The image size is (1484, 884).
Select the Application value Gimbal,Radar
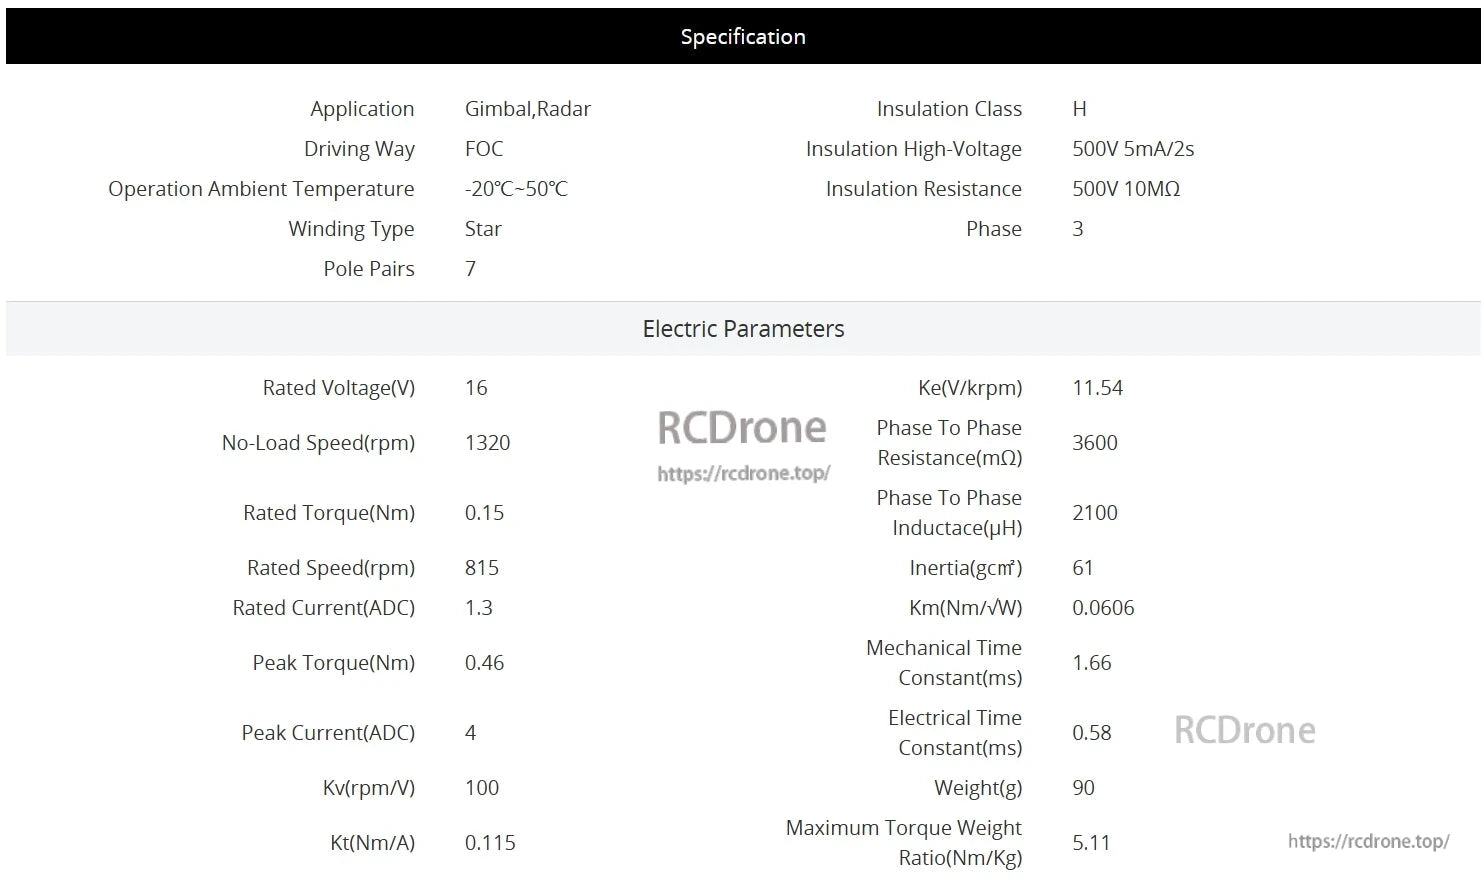point(527,109)
